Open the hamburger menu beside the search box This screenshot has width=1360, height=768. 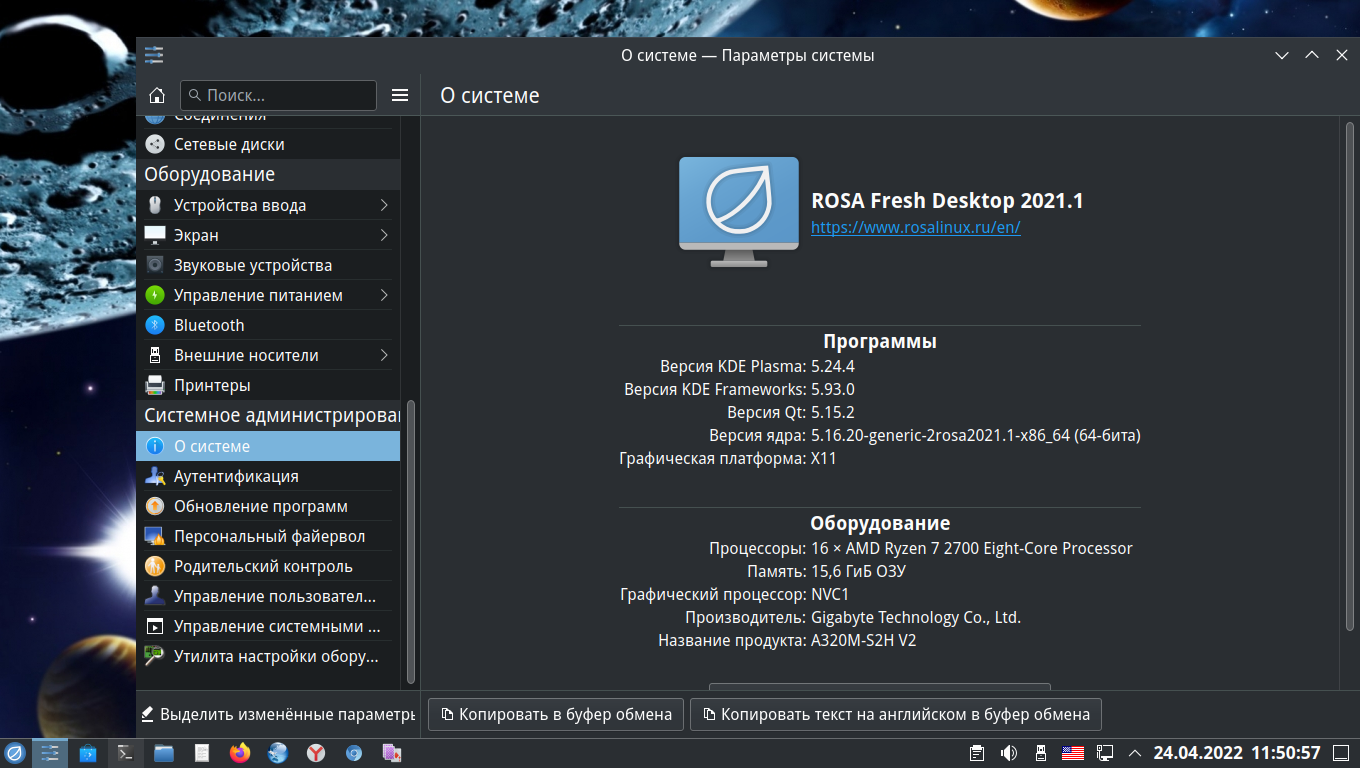pos(400,95)
